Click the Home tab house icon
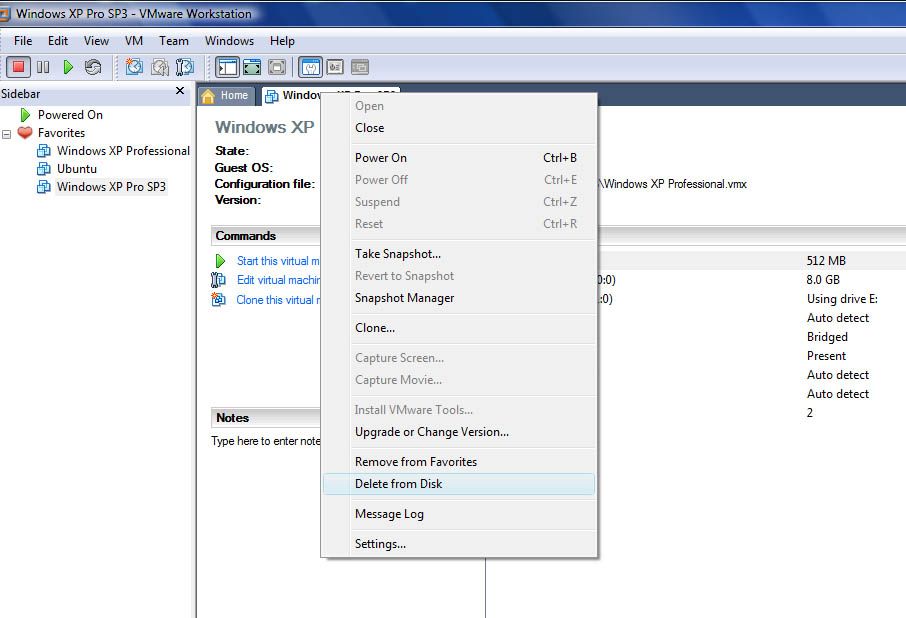906x618 pixels. pos(208,96)
